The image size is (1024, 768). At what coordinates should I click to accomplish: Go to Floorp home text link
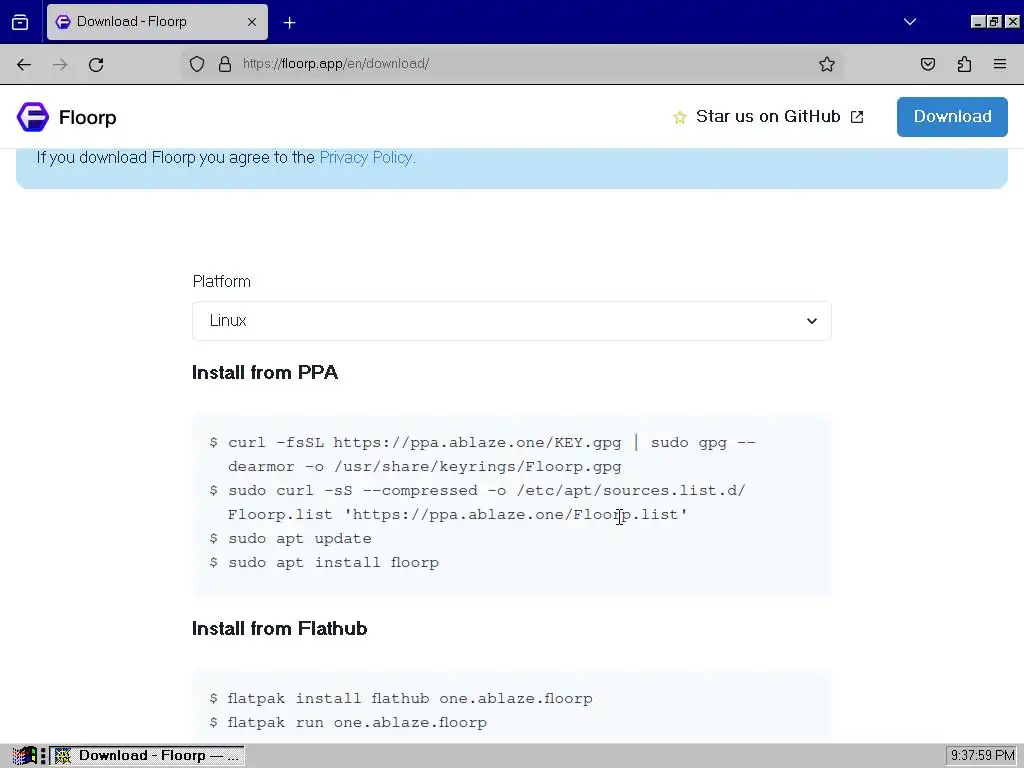click(88, 118)
